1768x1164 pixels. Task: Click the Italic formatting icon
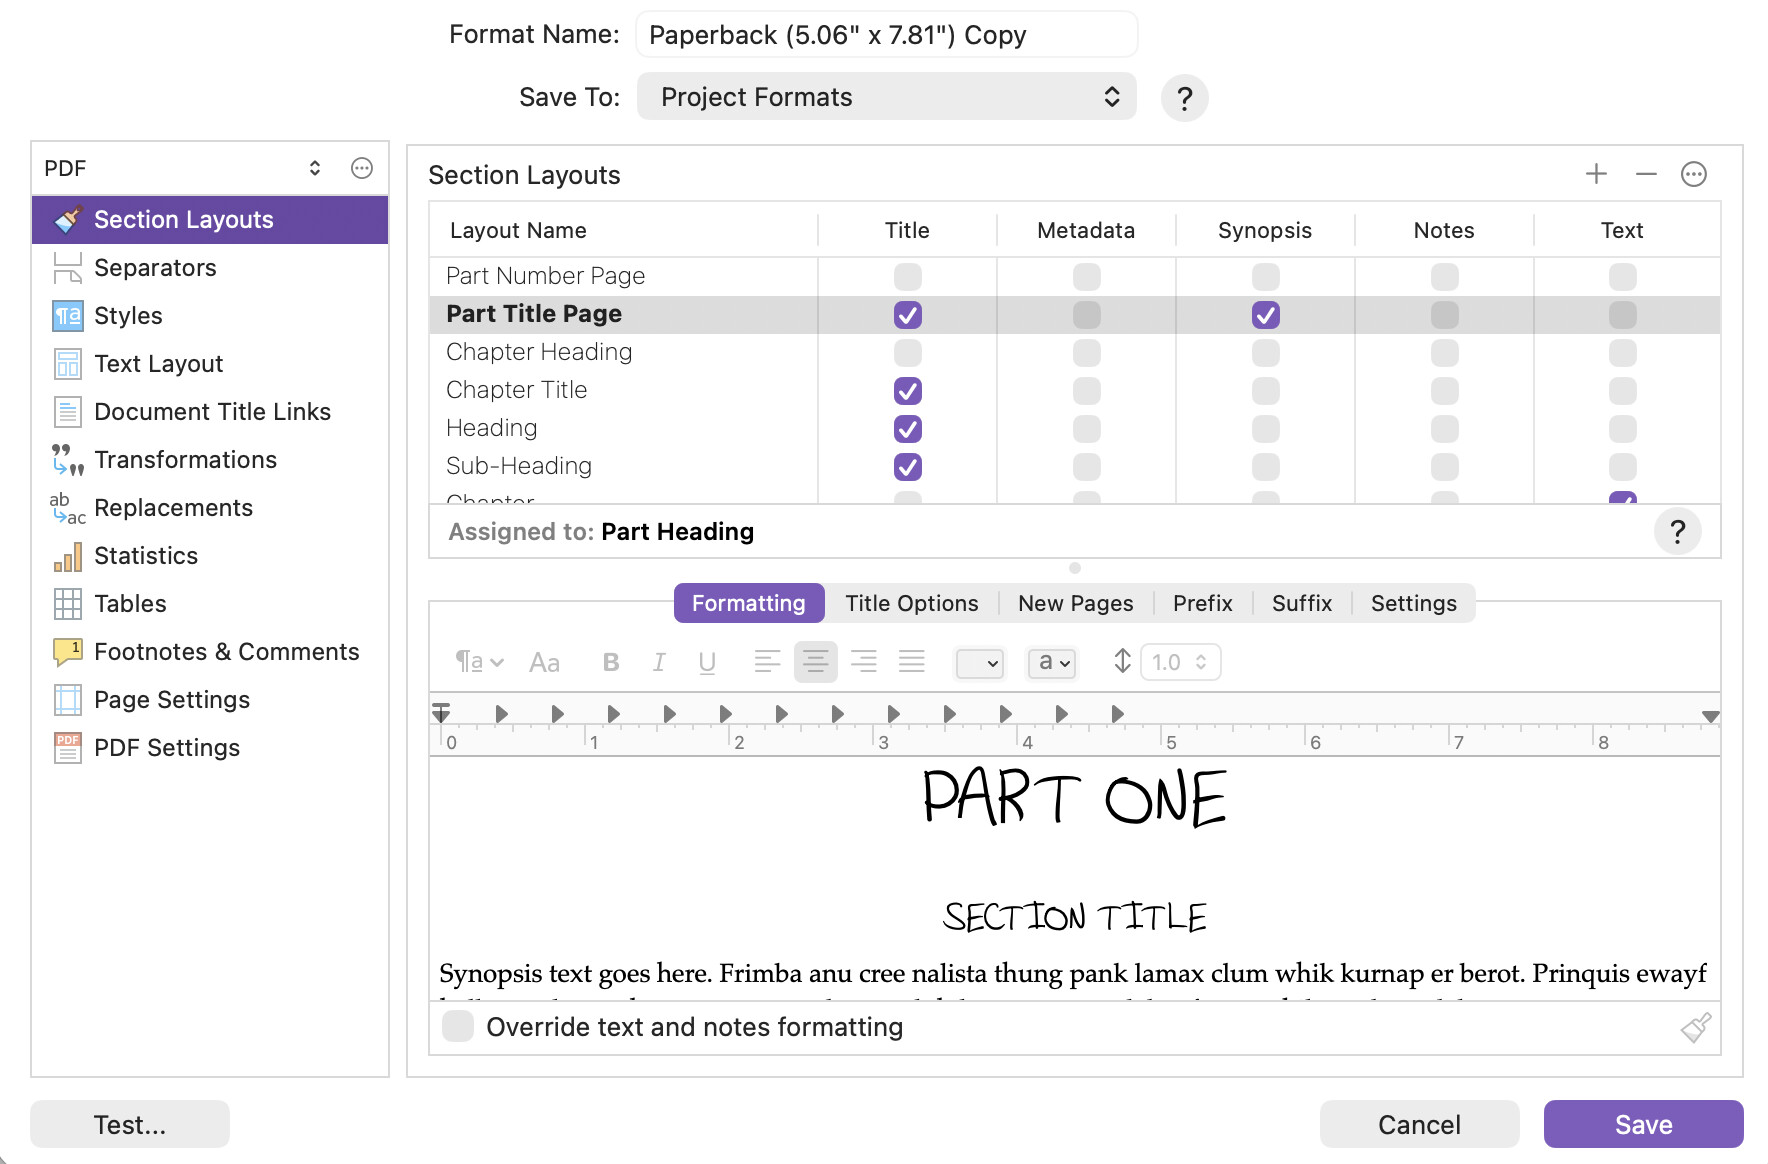(659, 662)
